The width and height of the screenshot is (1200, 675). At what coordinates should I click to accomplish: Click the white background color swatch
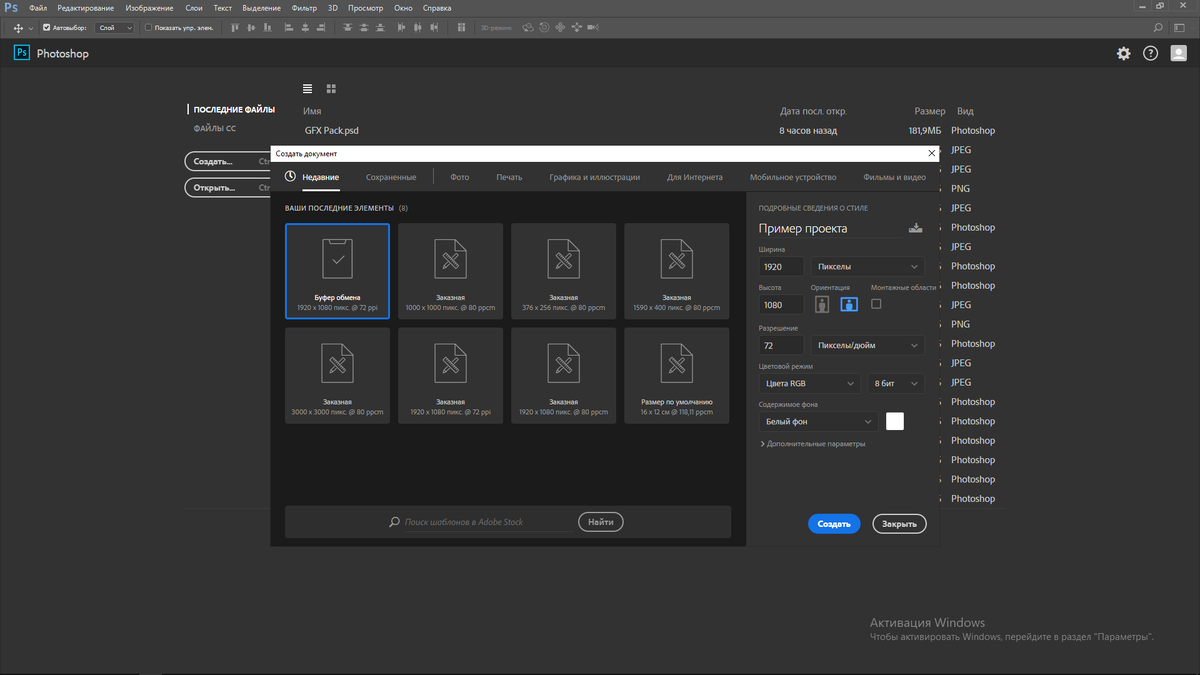tap(895, 421)
